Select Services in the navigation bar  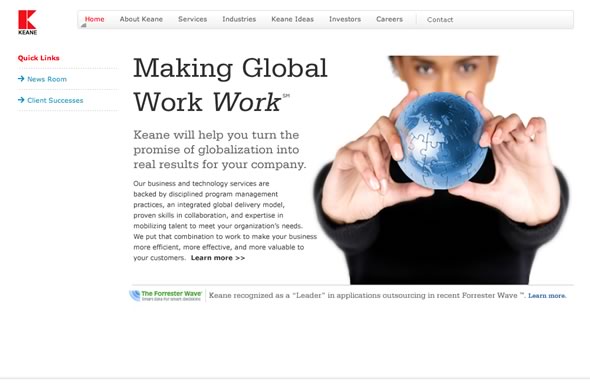(192, 19)
